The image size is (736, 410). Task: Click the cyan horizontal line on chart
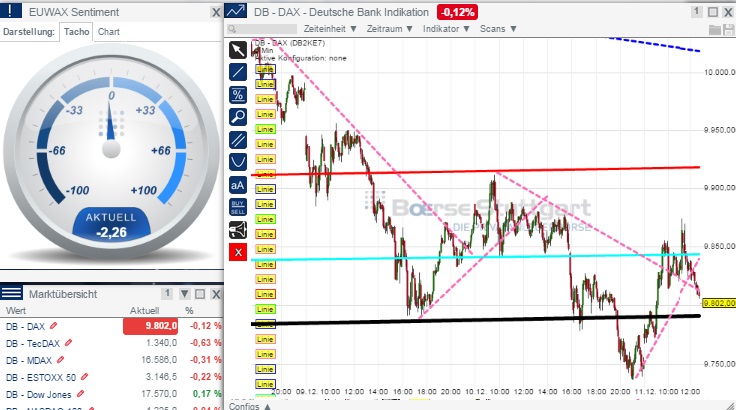pyautogui.click(x=475, y=257)
